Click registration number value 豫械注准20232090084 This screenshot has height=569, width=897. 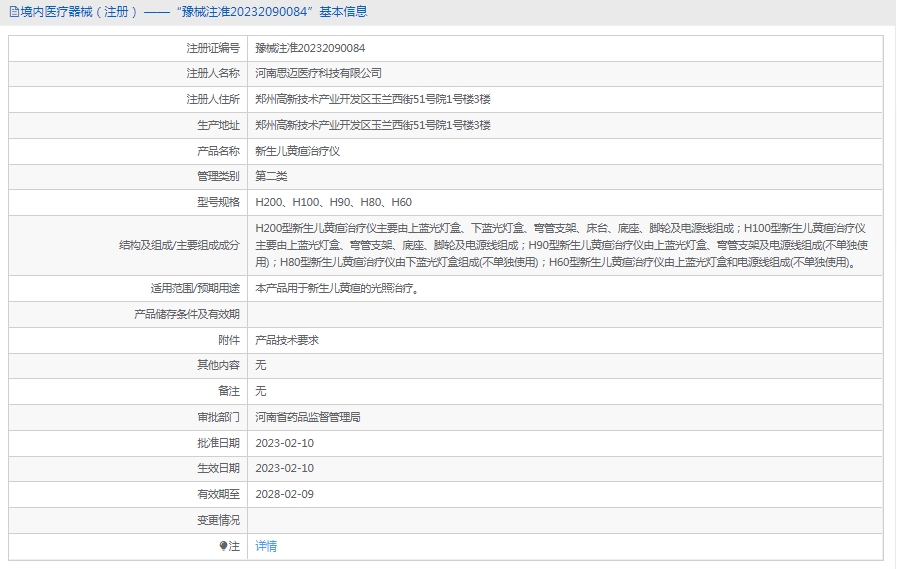(310, 48)
